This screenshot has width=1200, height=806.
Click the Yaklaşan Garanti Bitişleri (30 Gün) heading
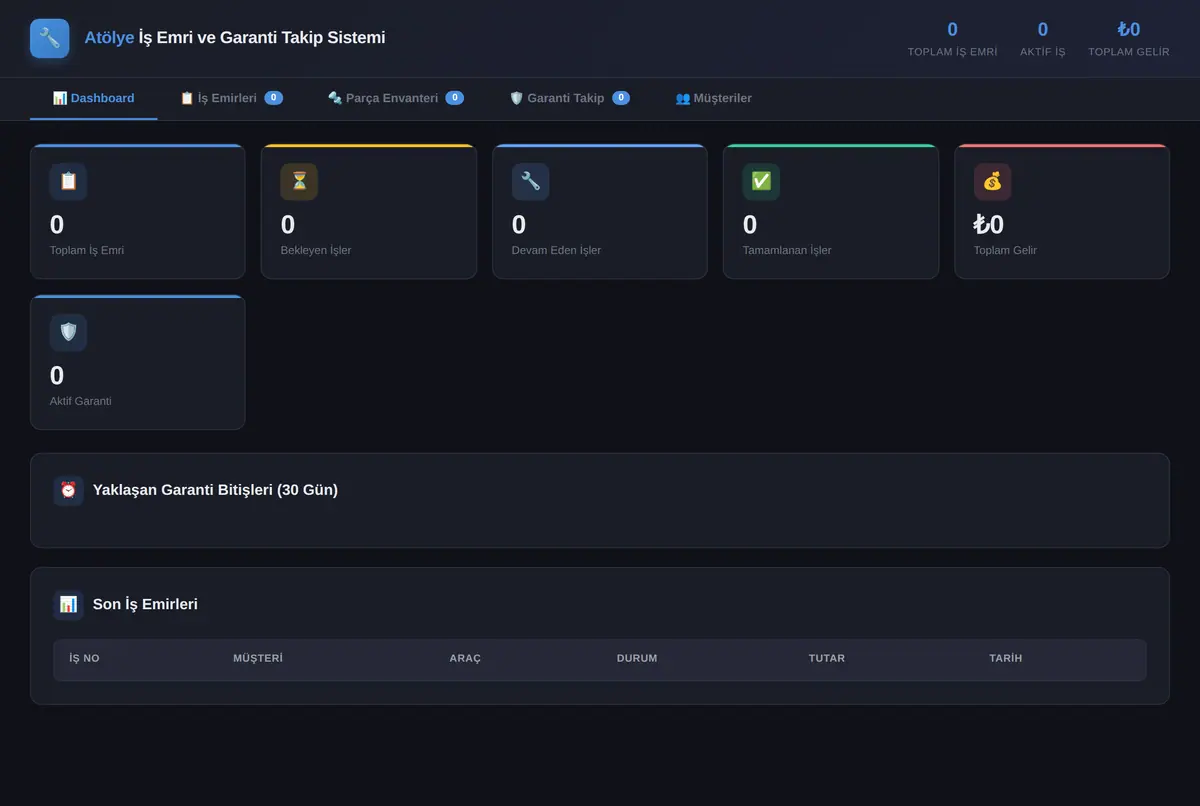click(x=215, y=490)
